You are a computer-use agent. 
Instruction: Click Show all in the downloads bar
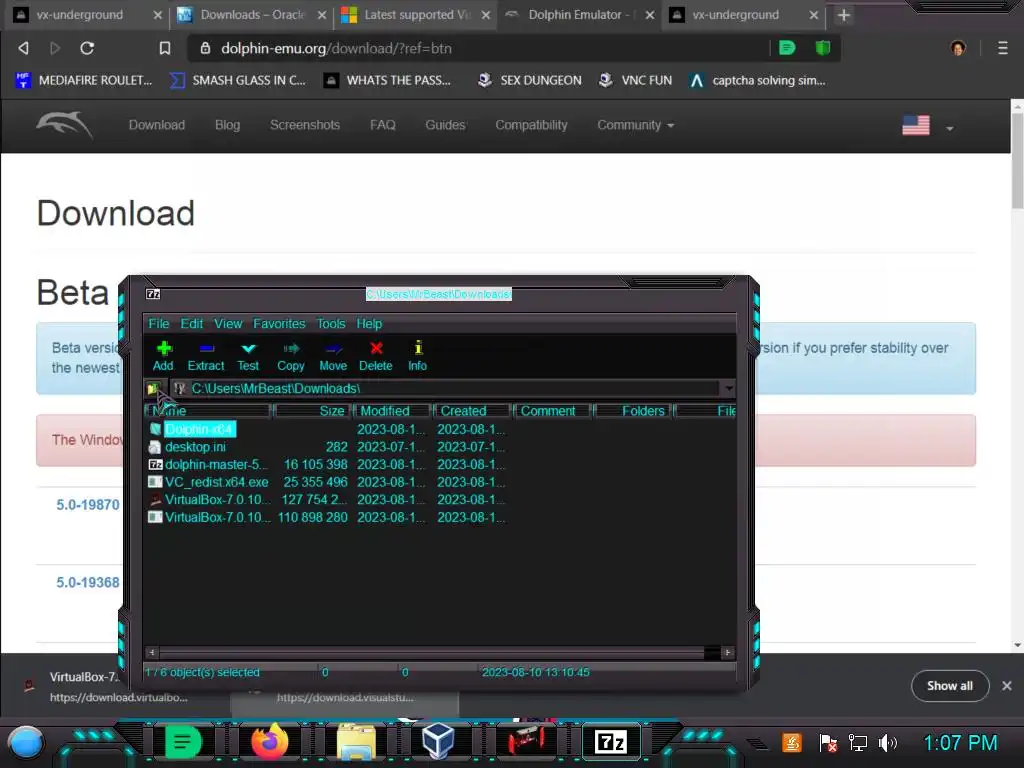pos(950,686)
